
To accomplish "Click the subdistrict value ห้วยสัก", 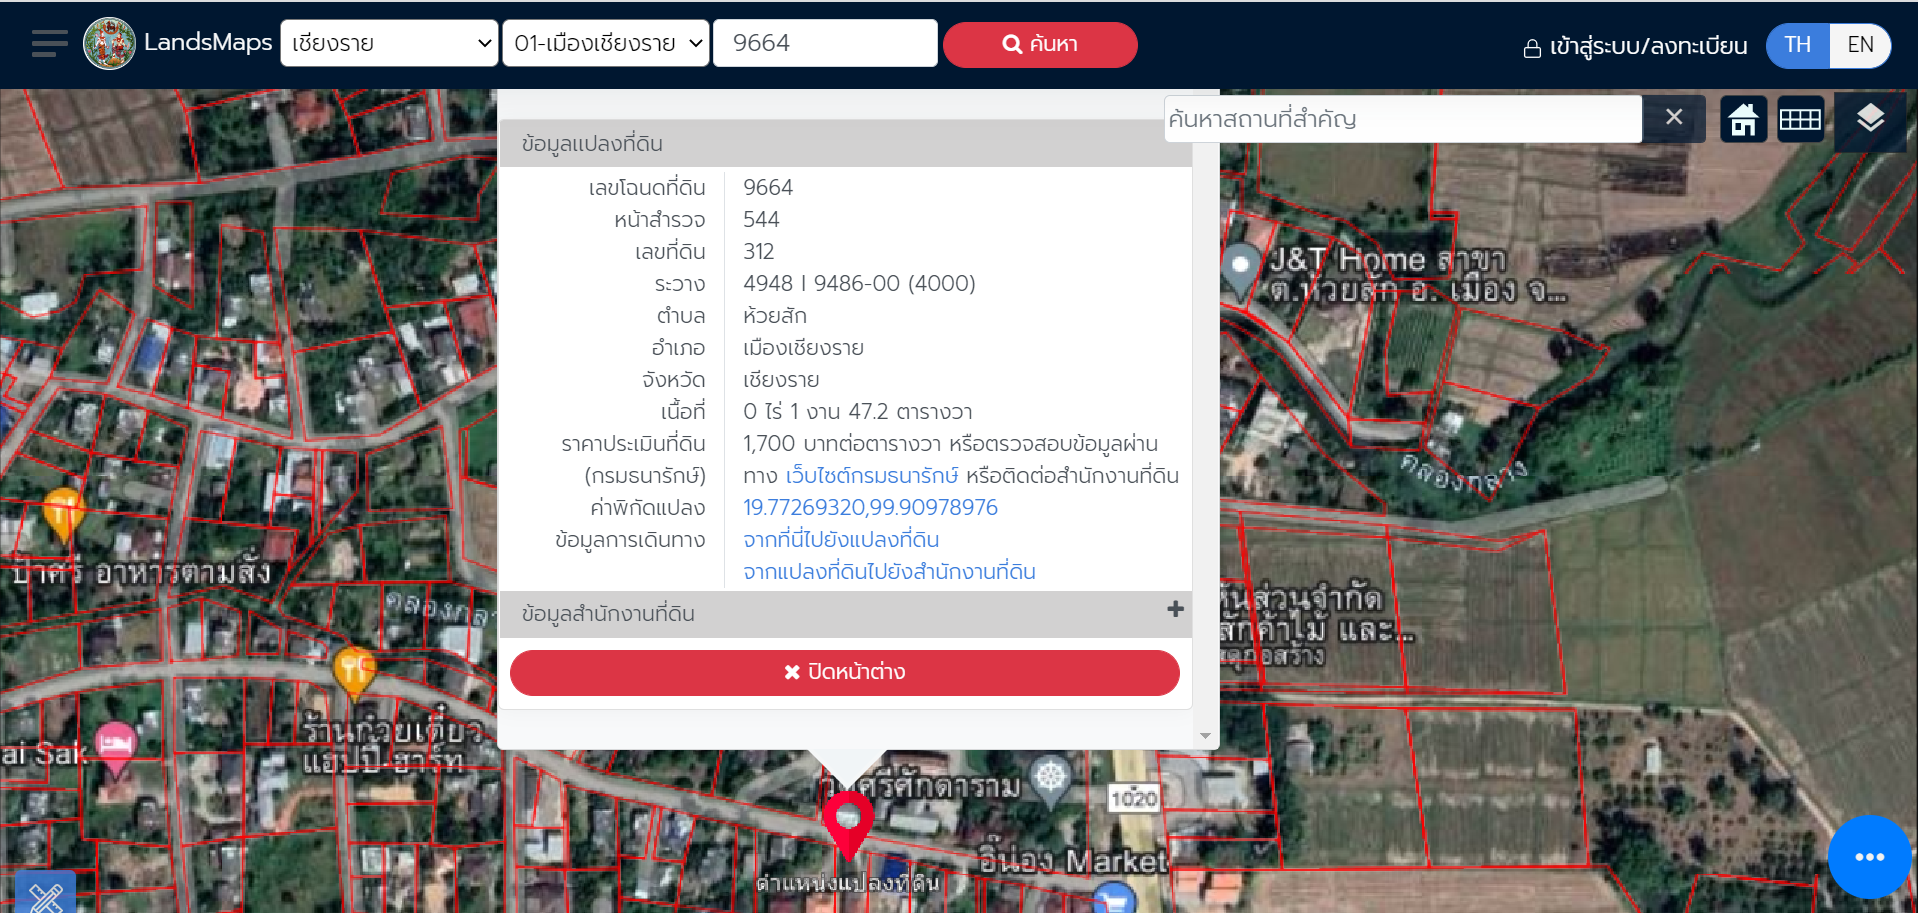I will click(x=774, y=315).
